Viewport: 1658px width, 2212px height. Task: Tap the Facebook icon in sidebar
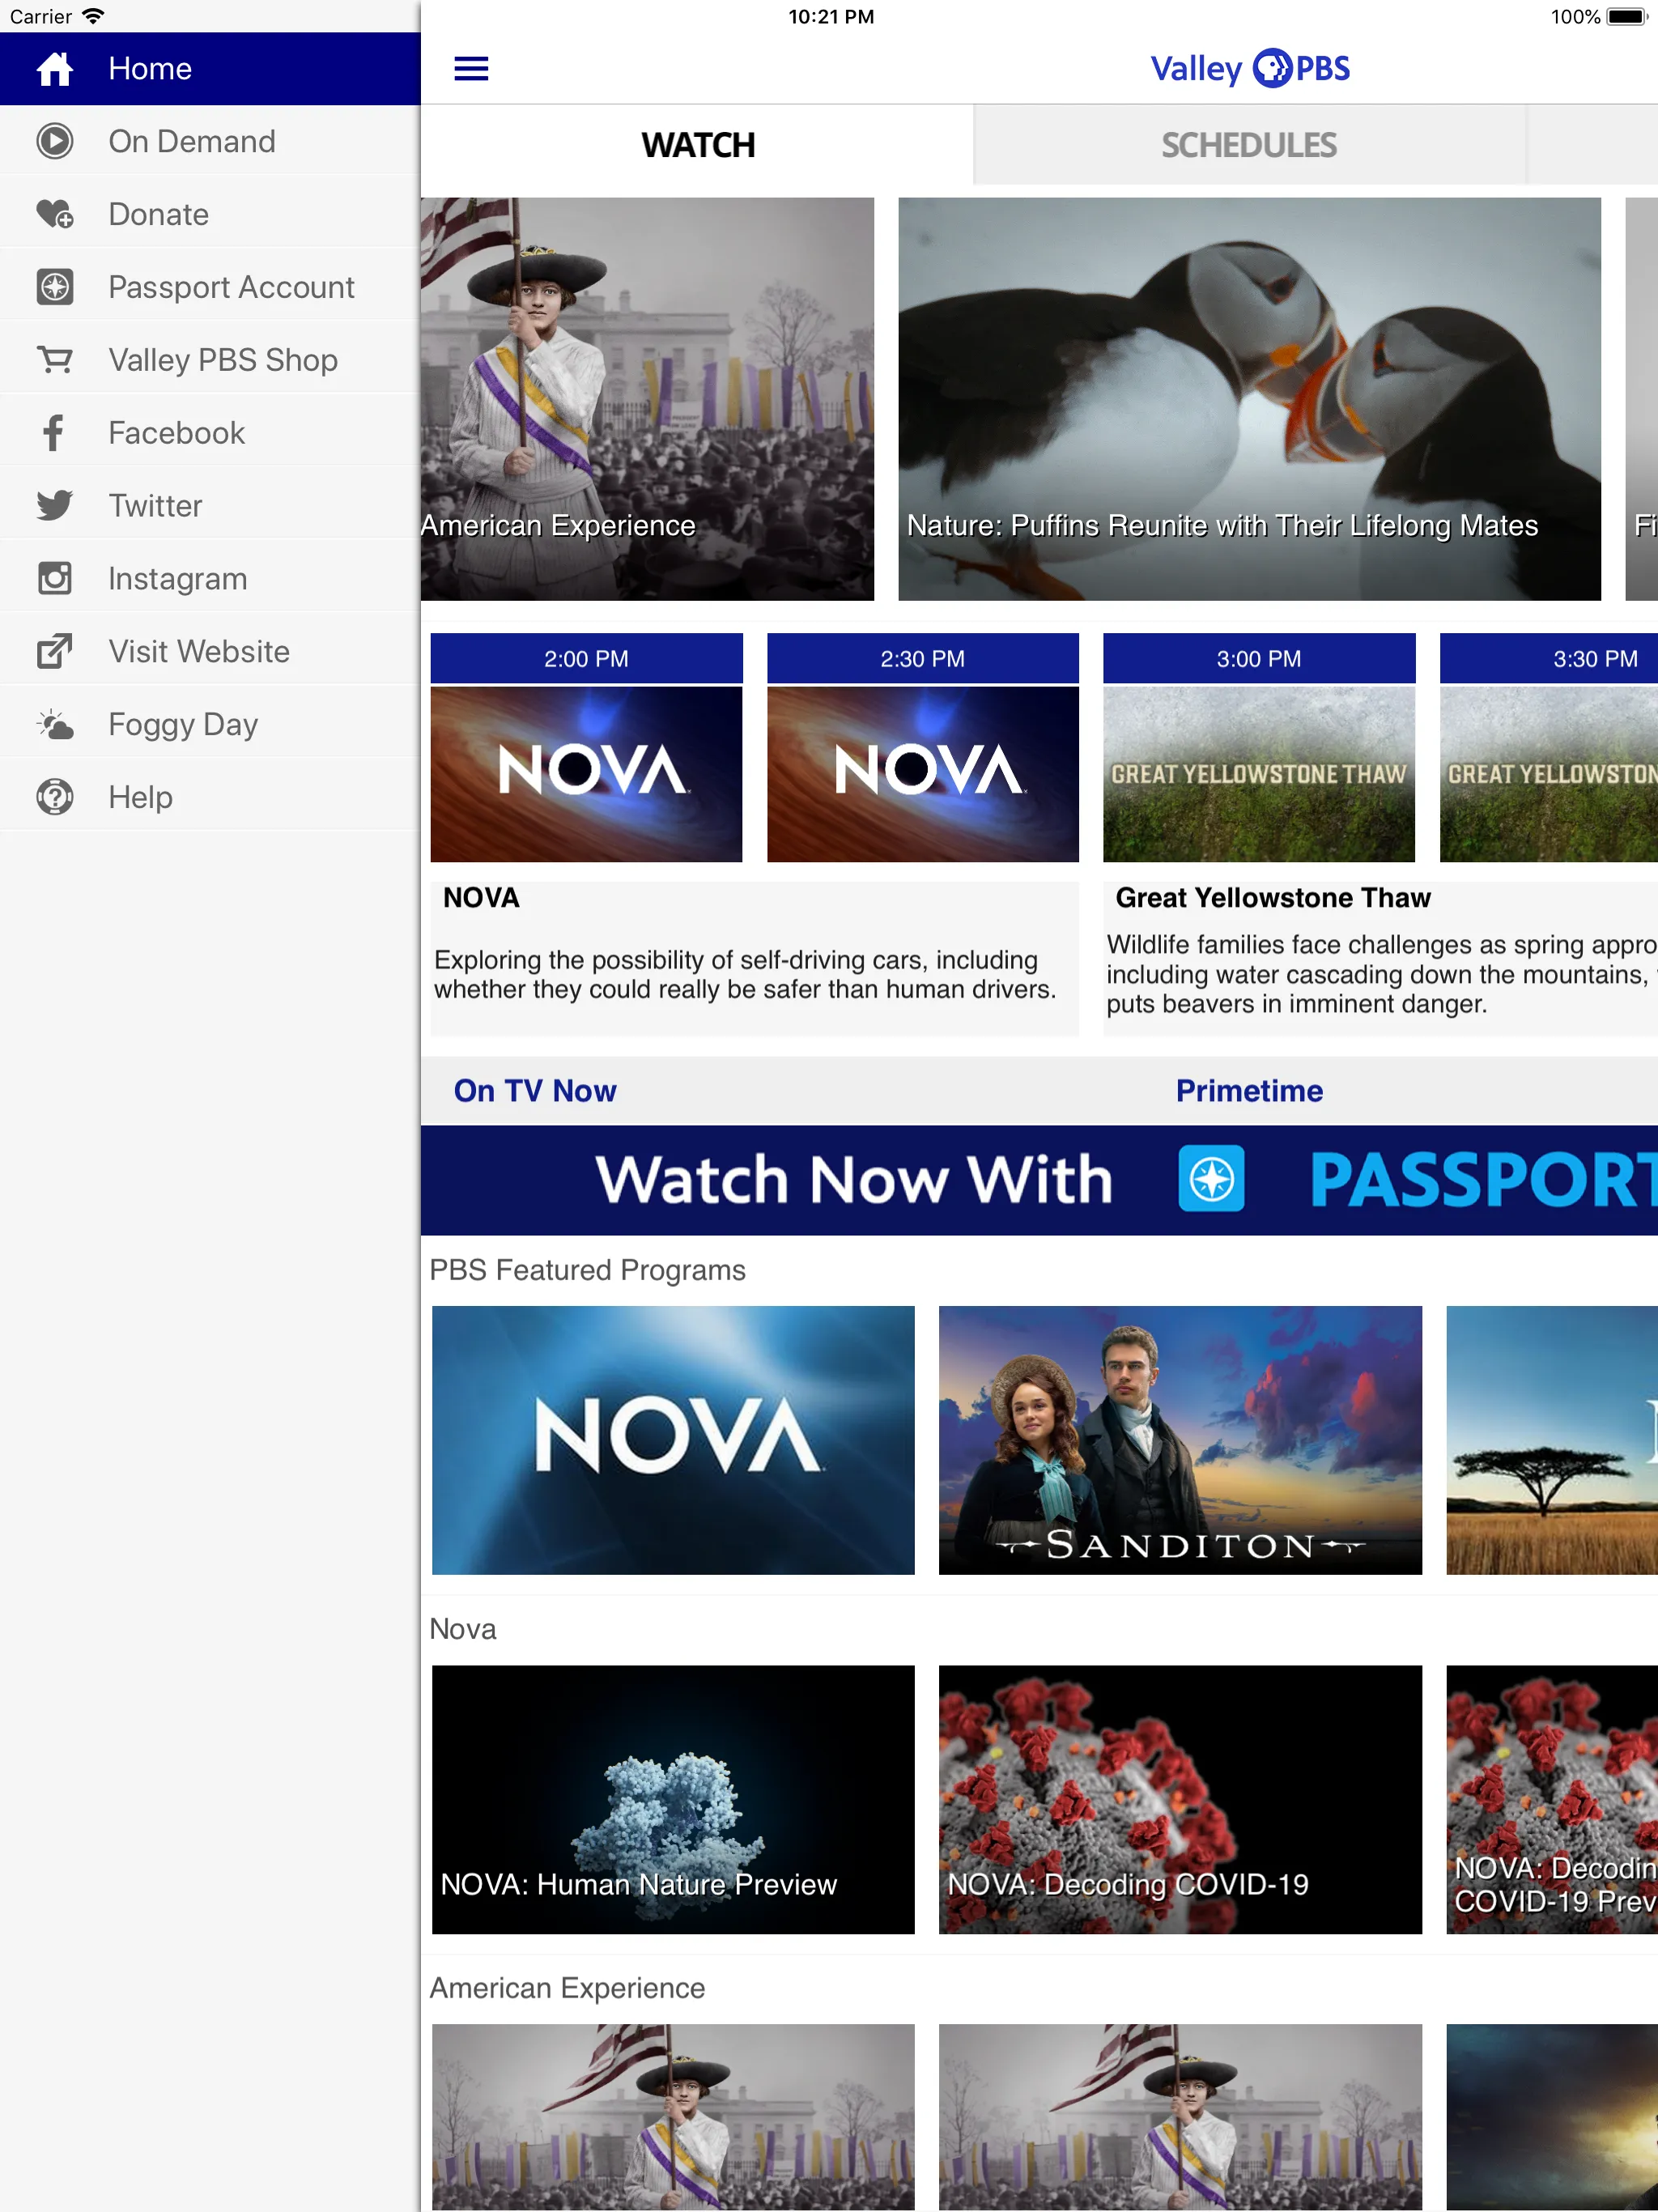point(54,433)
